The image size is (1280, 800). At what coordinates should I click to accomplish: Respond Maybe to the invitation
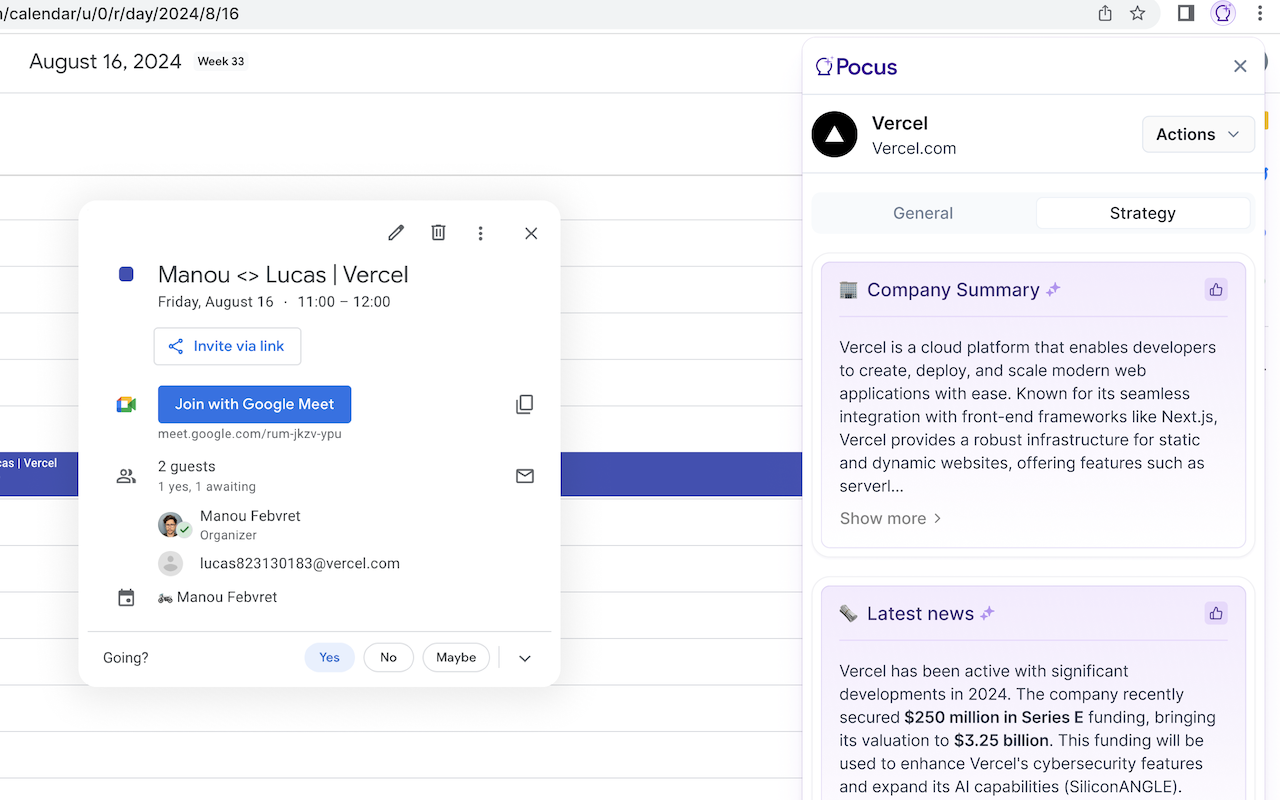pyautogui.click(x=456, y=657)
